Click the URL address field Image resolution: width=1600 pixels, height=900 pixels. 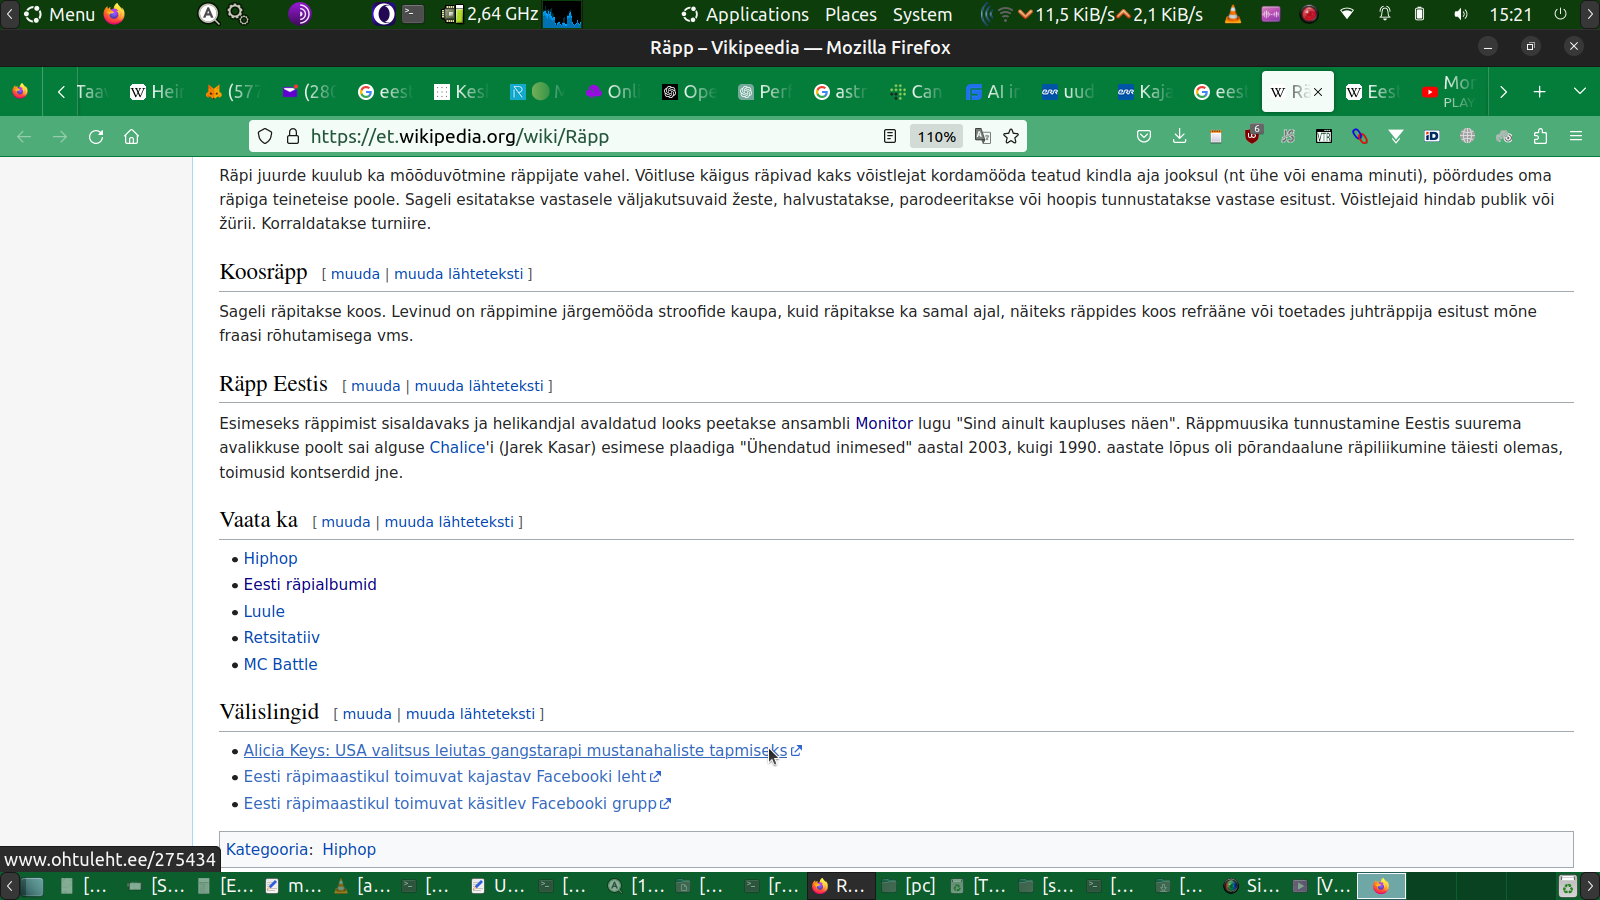tap(580, 137)
